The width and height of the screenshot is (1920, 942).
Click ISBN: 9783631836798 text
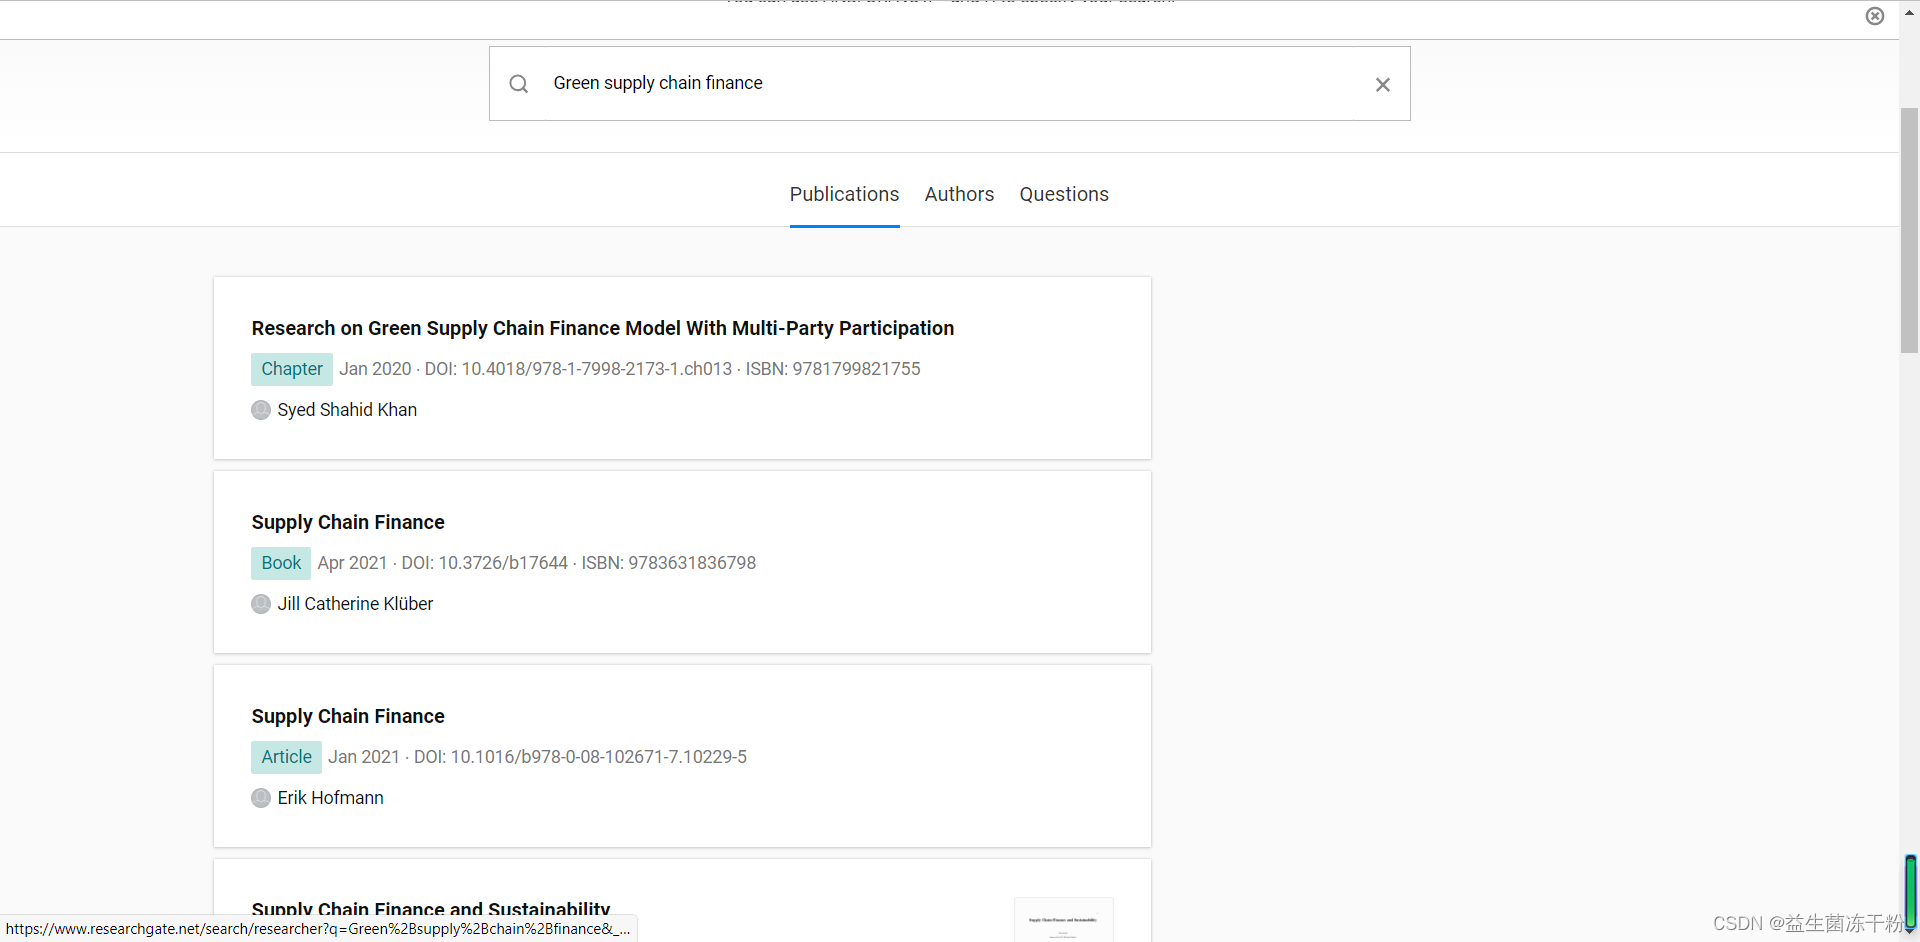[669, 563]
